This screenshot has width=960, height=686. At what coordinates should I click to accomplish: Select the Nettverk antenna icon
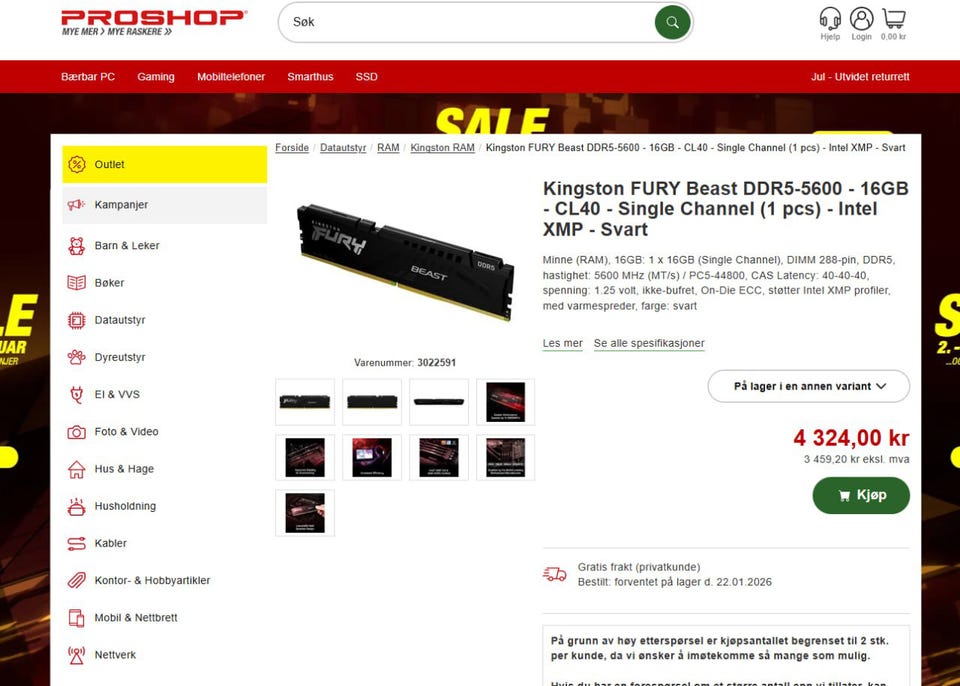click(x=77, y=655)
